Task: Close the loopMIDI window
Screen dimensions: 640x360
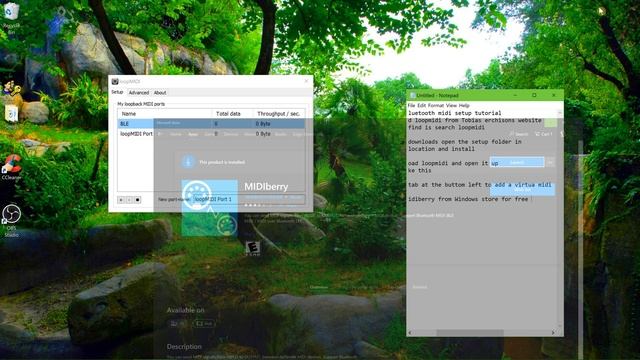Action: (x=307, y=81)
